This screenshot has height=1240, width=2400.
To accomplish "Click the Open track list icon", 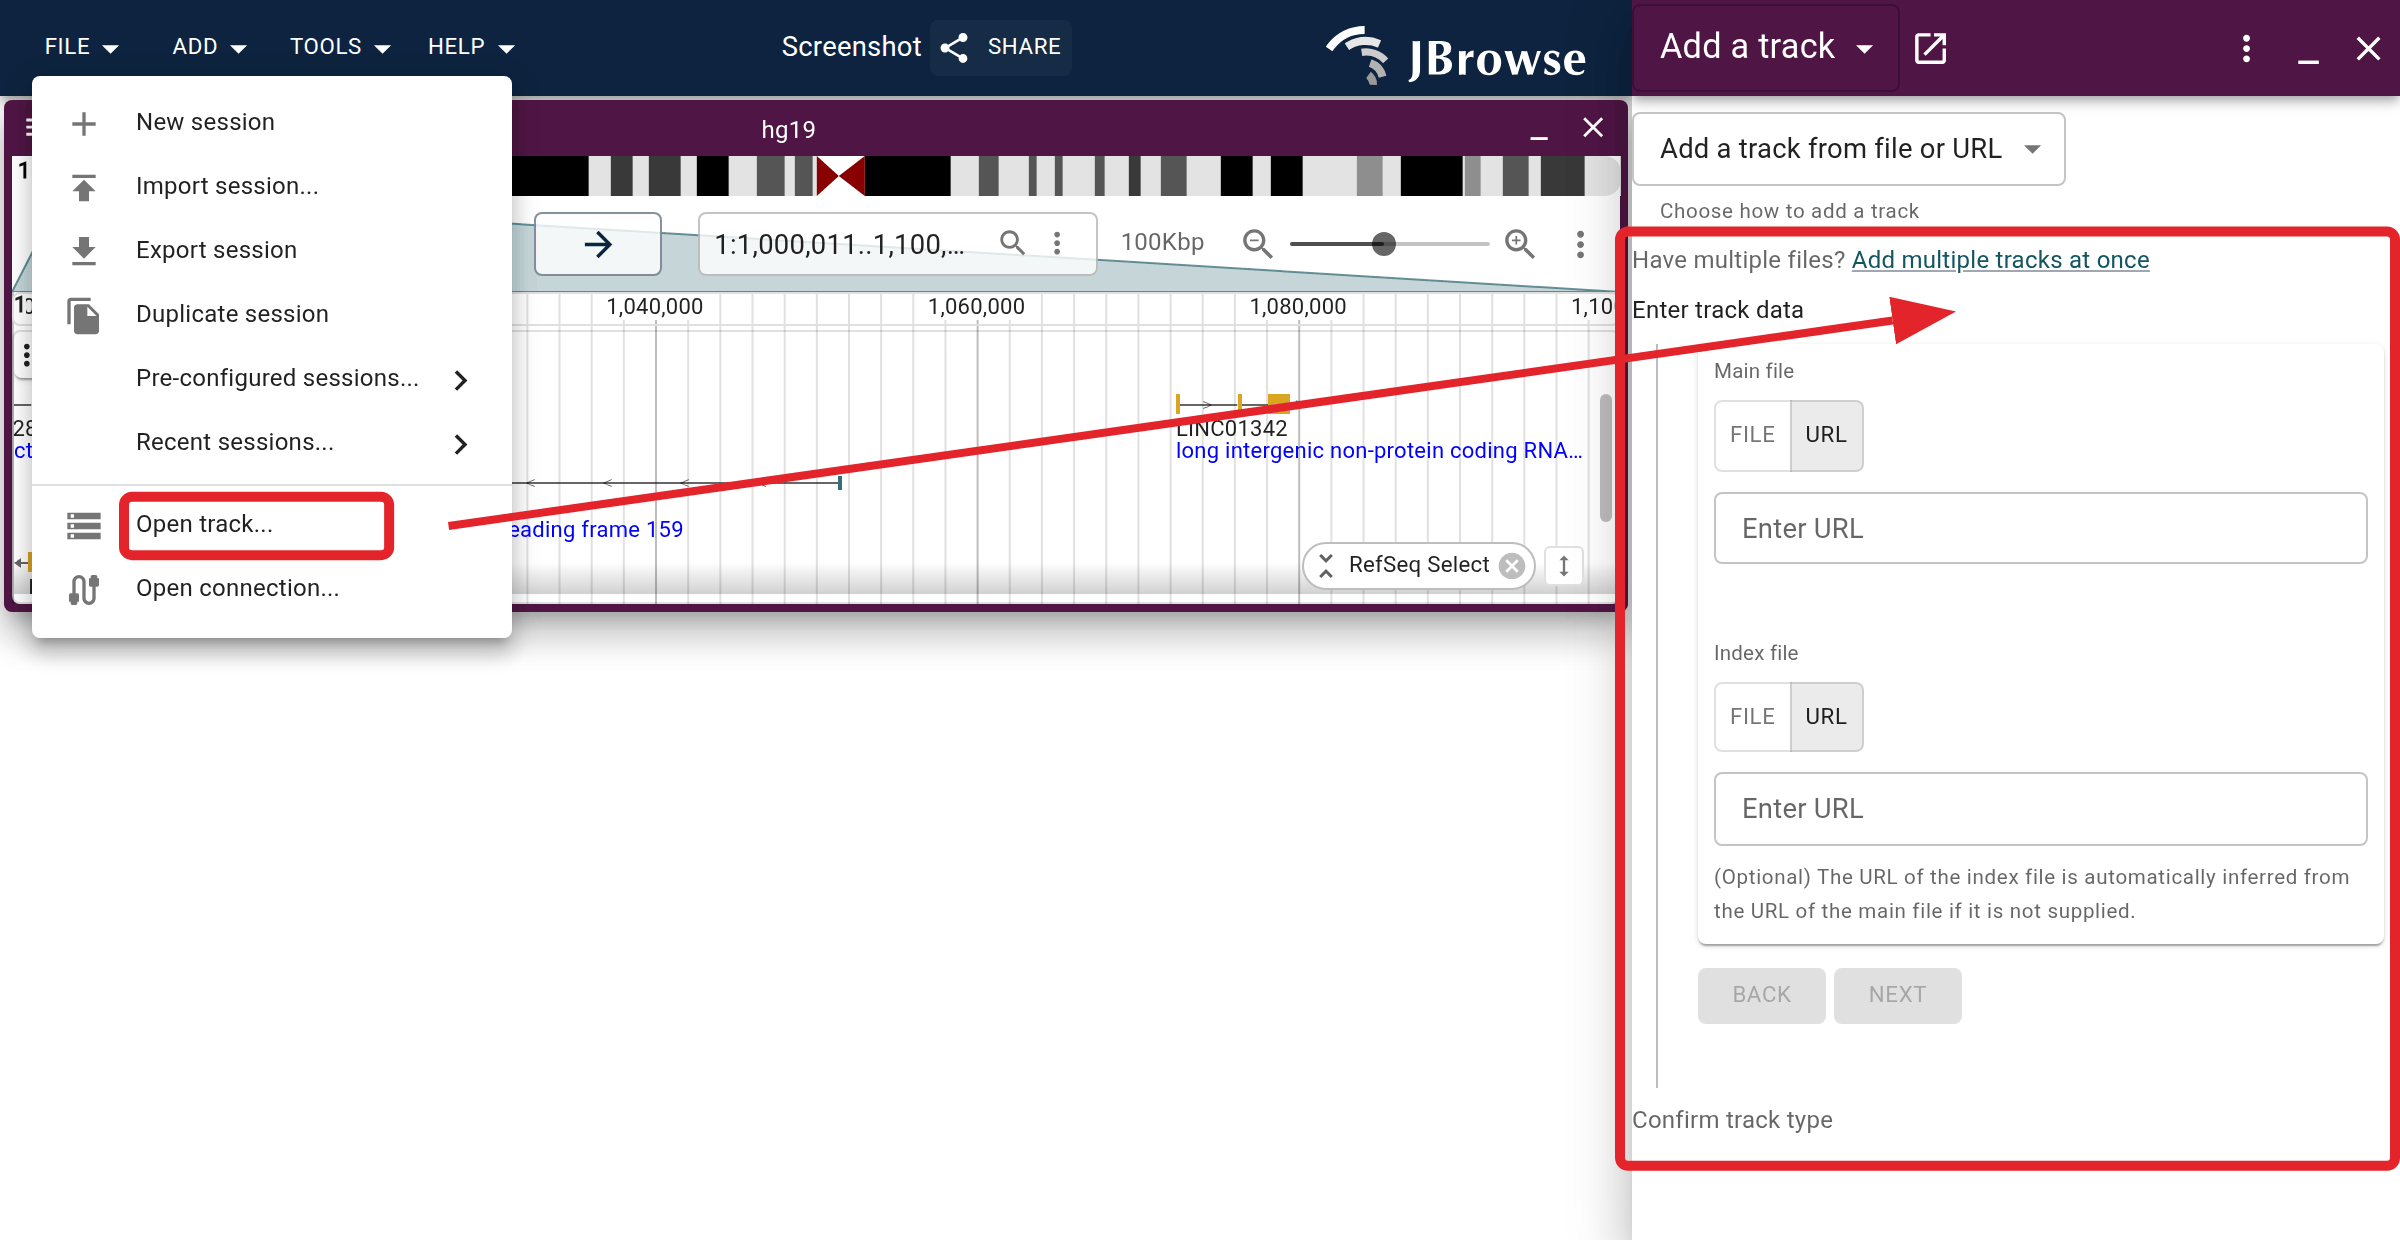I will (x=84, y=525).
